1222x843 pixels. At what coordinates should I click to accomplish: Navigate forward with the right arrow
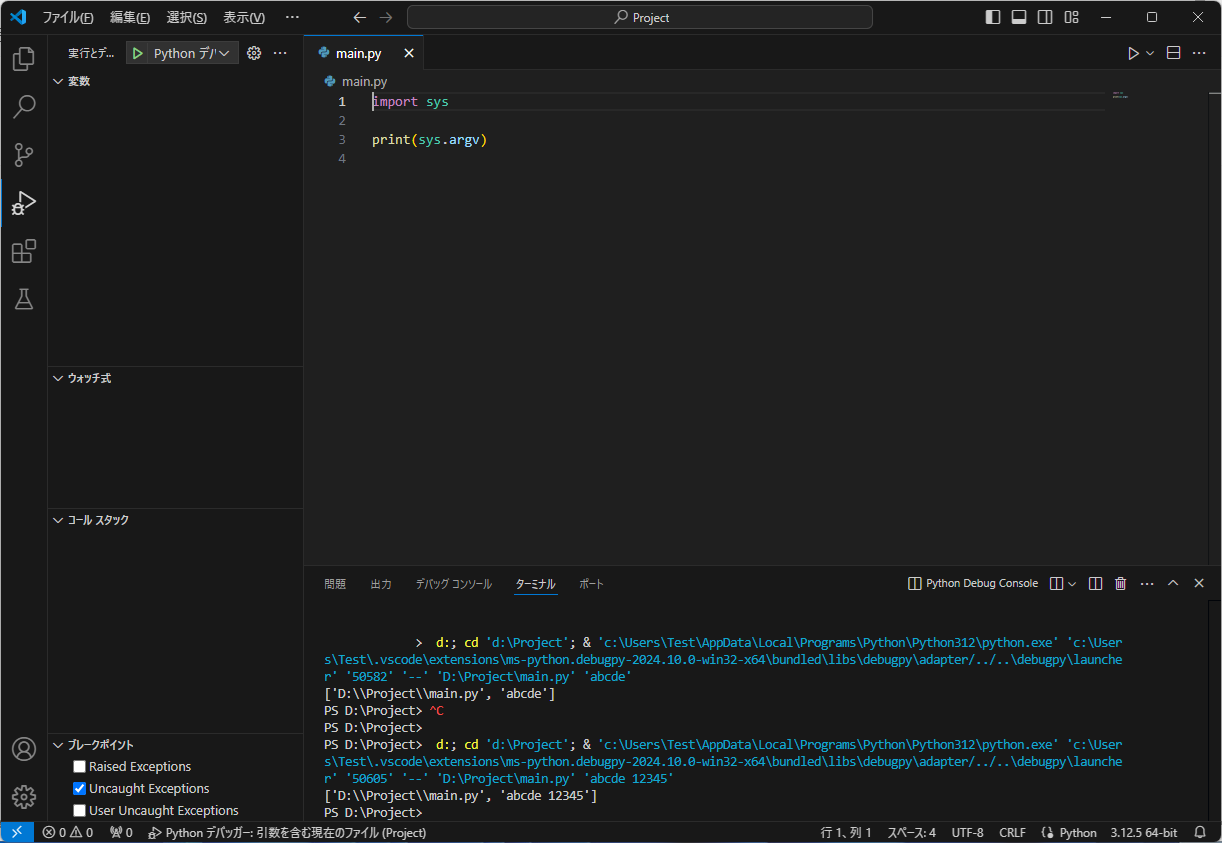coord(386,17)
